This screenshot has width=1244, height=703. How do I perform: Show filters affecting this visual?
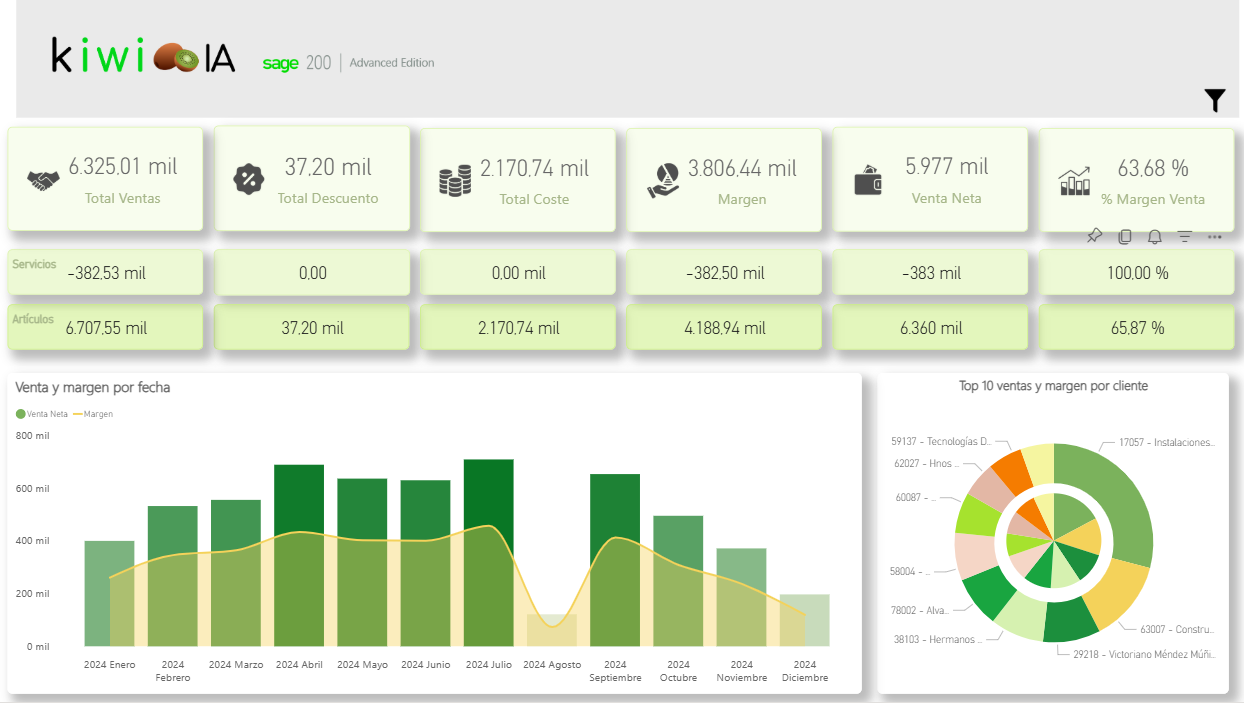point(1185,237)
